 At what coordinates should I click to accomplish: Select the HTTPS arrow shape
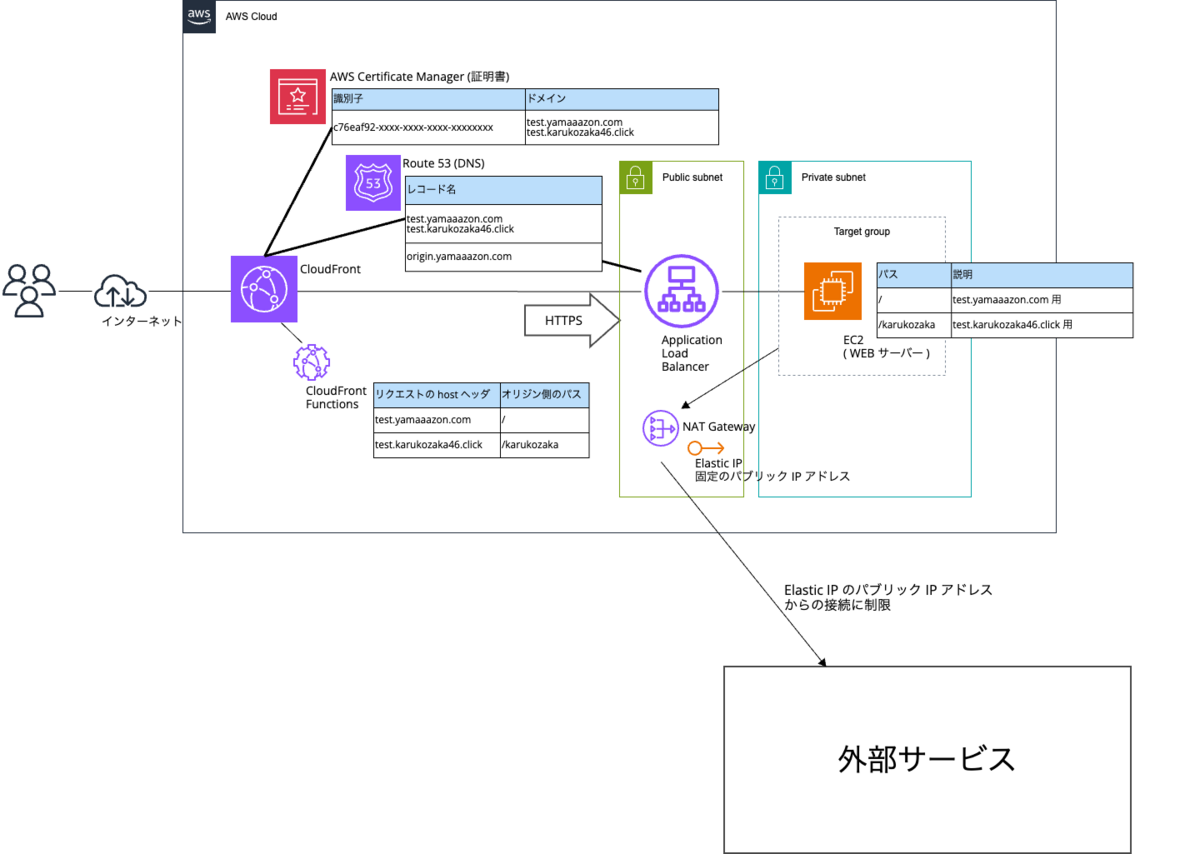(572, 320)
